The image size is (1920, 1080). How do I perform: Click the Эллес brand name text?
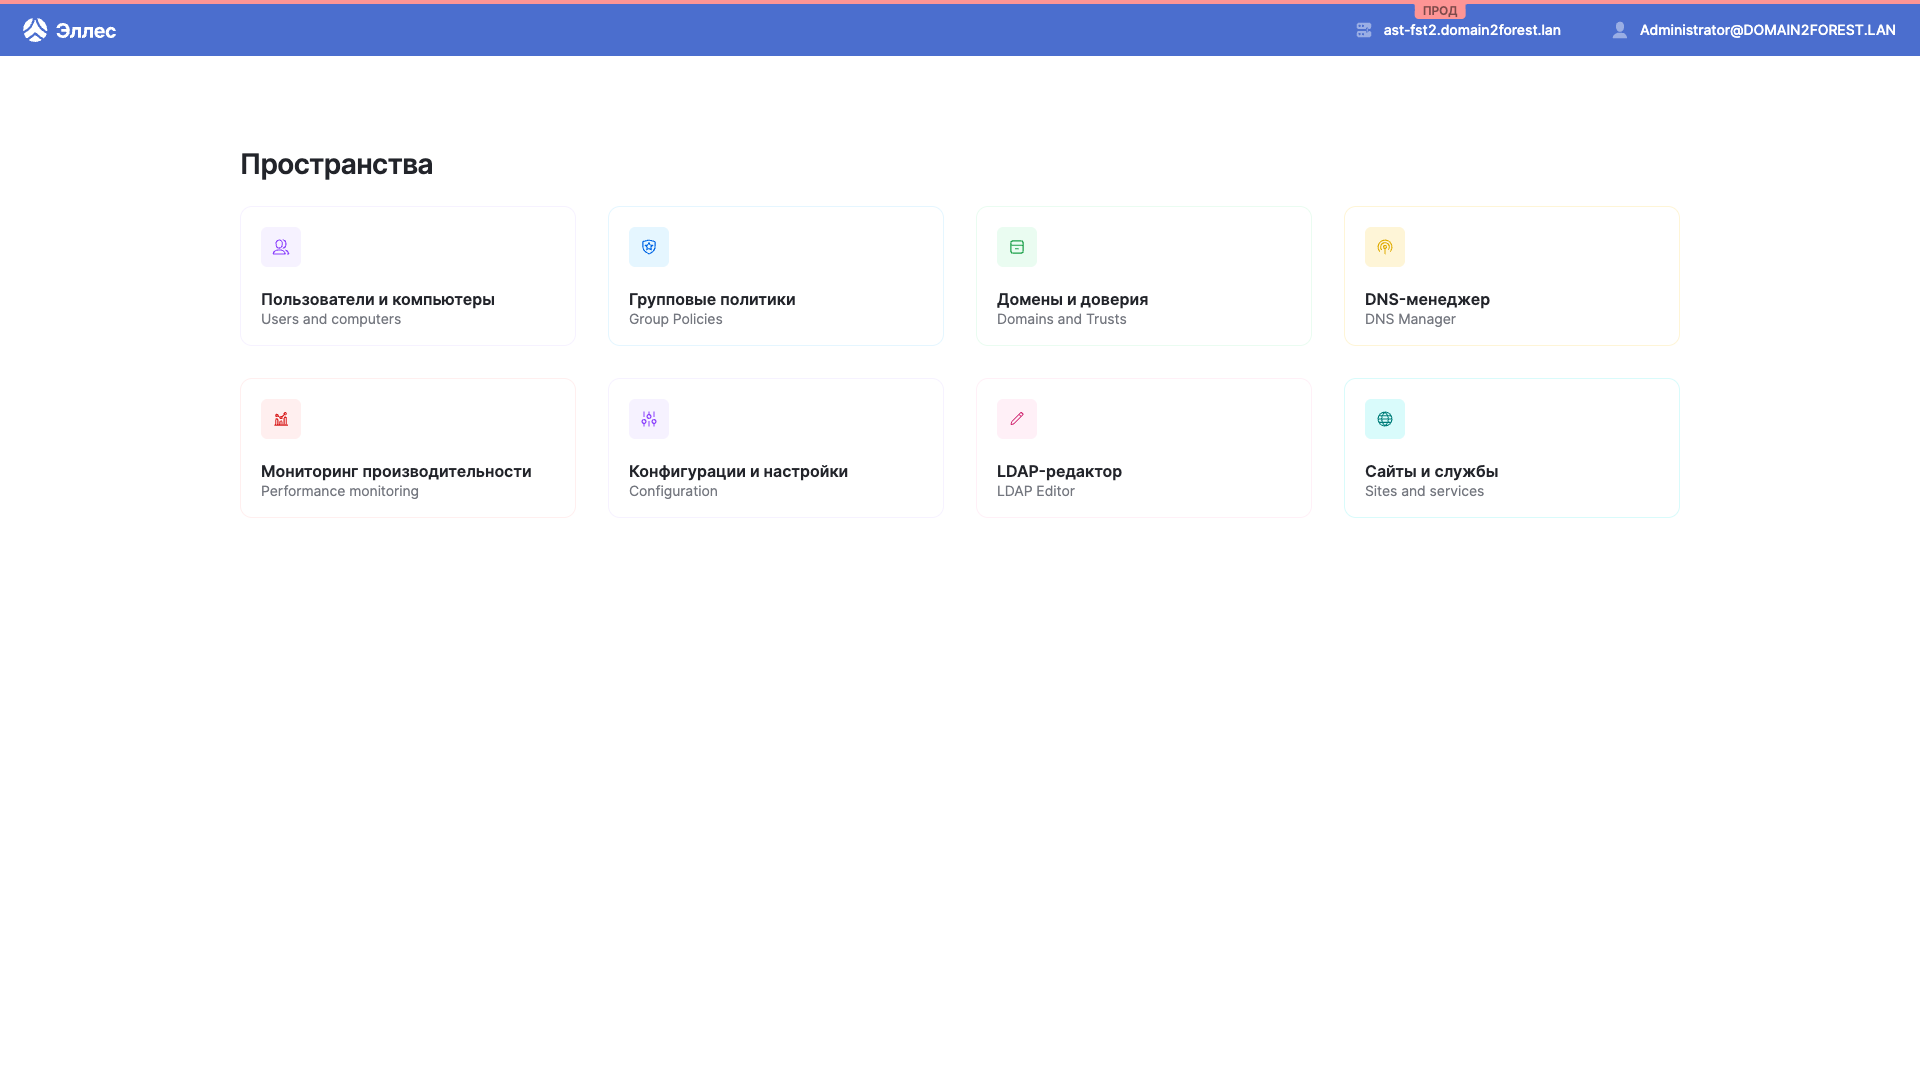[x=86, y=31]
